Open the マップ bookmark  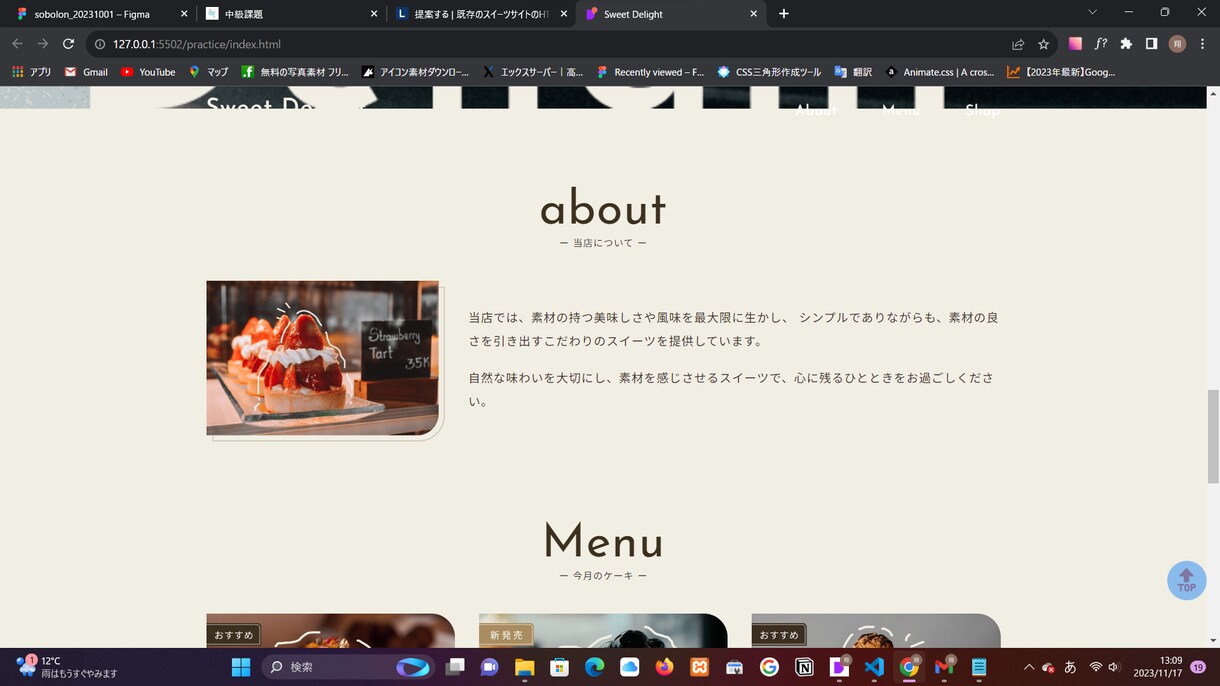209,72
